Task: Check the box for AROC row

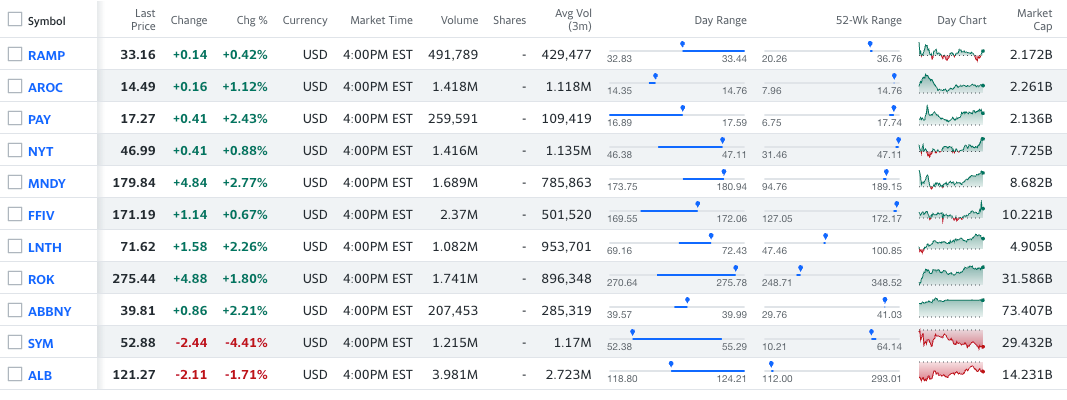Action: (14, 86)
